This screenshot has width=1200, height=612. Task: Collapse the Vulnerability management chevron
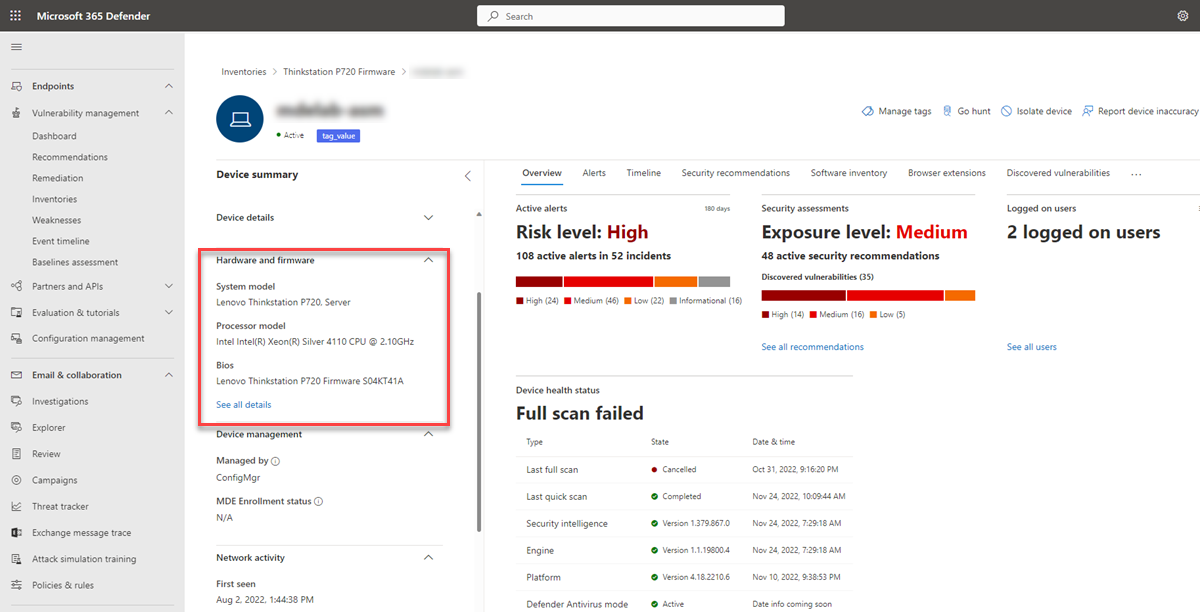tap(169, 113)
